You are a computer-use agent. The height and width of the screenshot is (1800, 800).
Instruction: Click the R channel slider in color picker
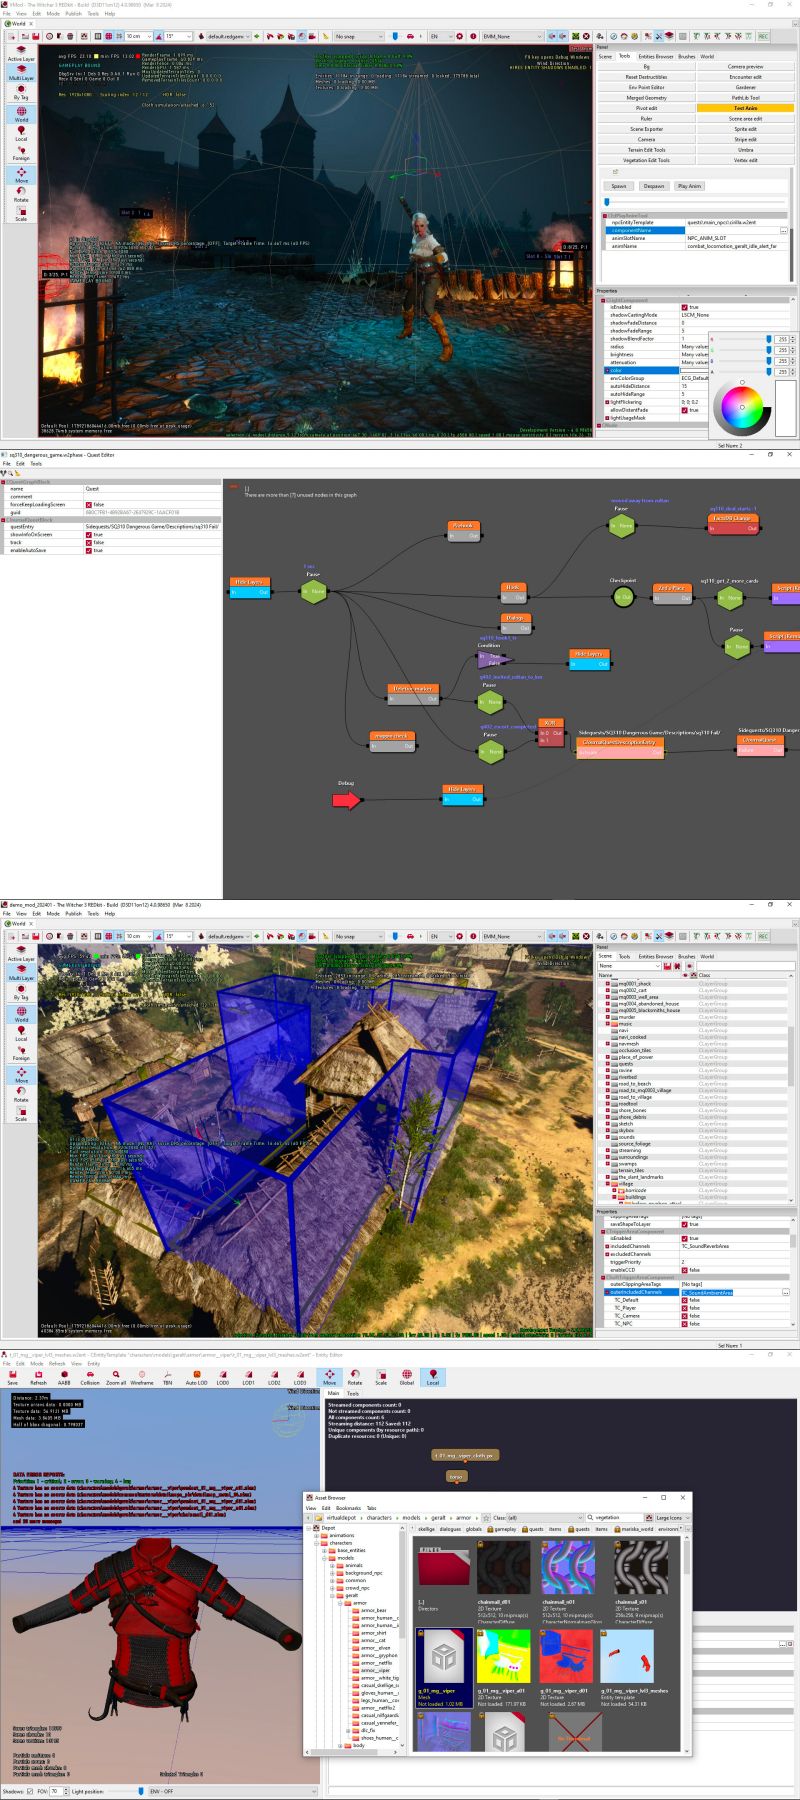[742, 339]
